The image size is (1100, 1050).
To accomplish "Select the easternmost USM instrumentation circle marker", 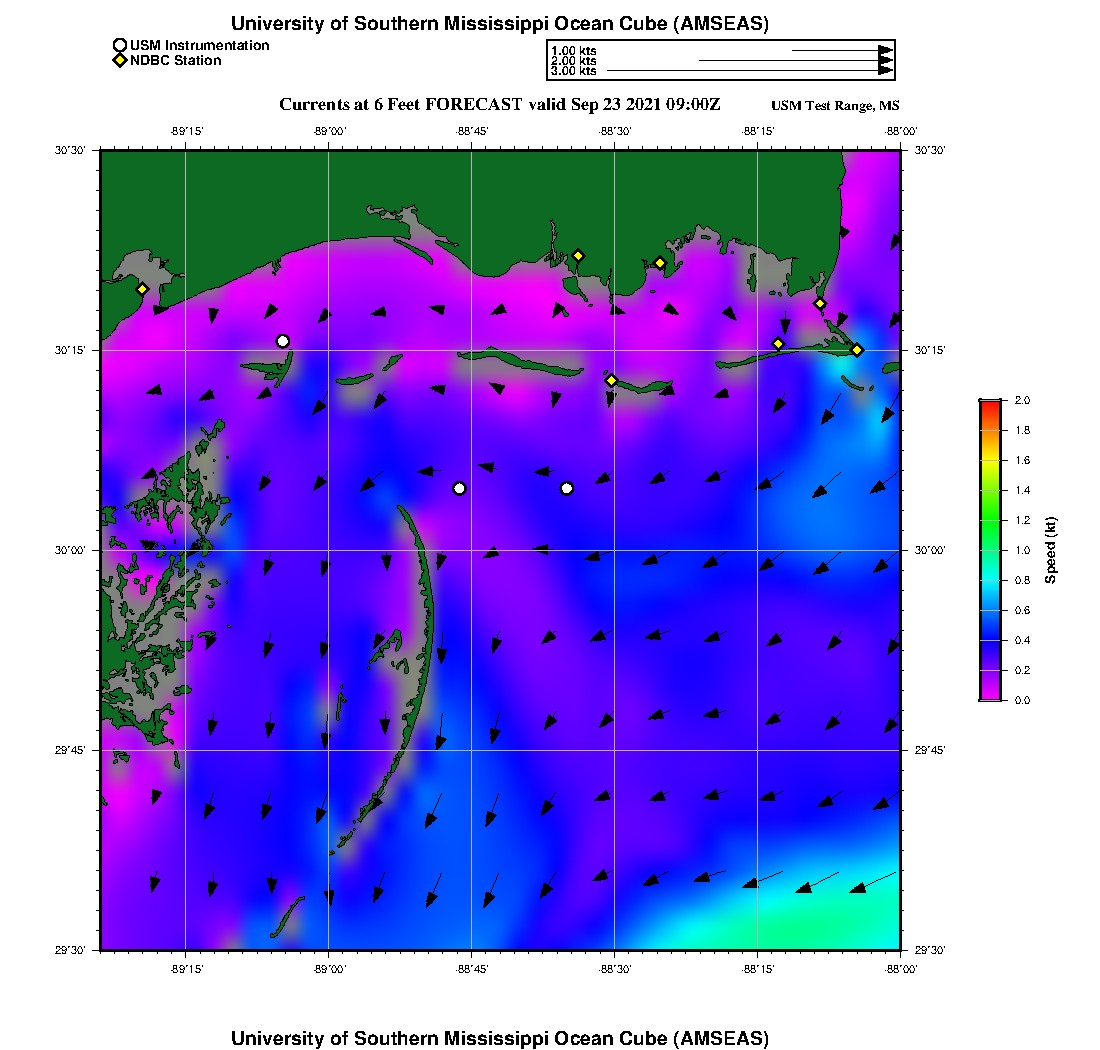I will tap(567, 488).
